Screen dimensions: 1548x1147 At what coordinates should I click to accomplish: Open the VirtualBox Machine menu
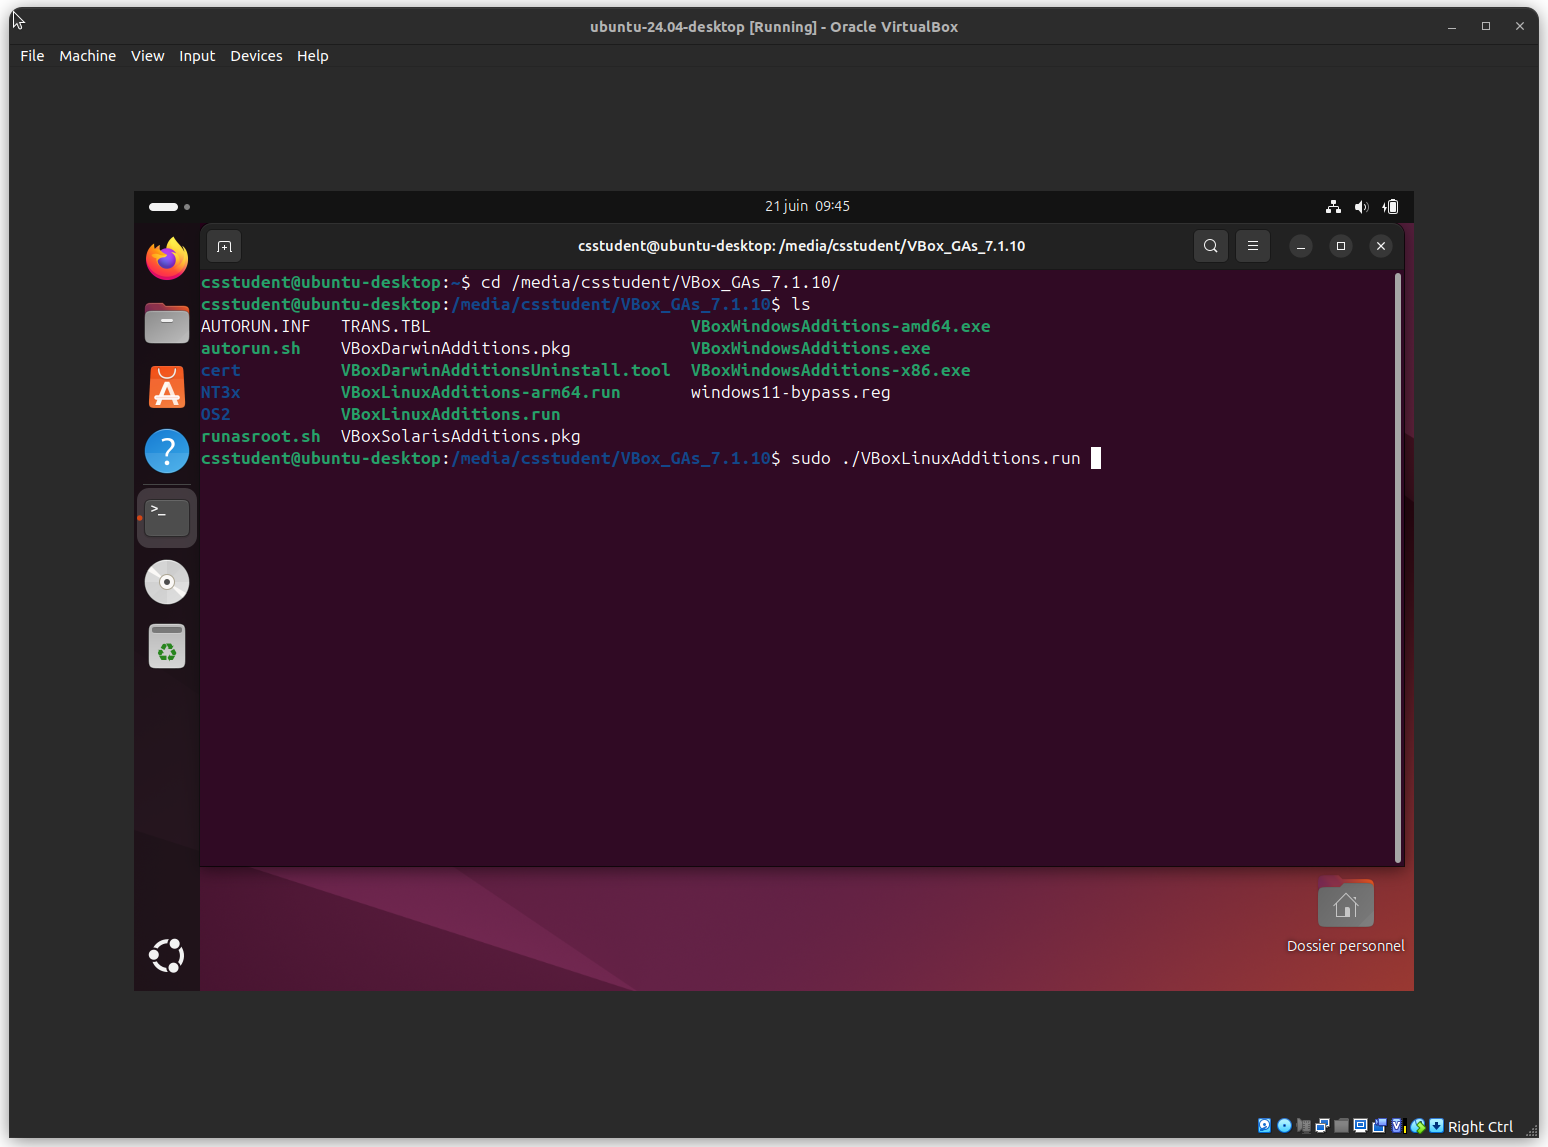click(87, 56)
